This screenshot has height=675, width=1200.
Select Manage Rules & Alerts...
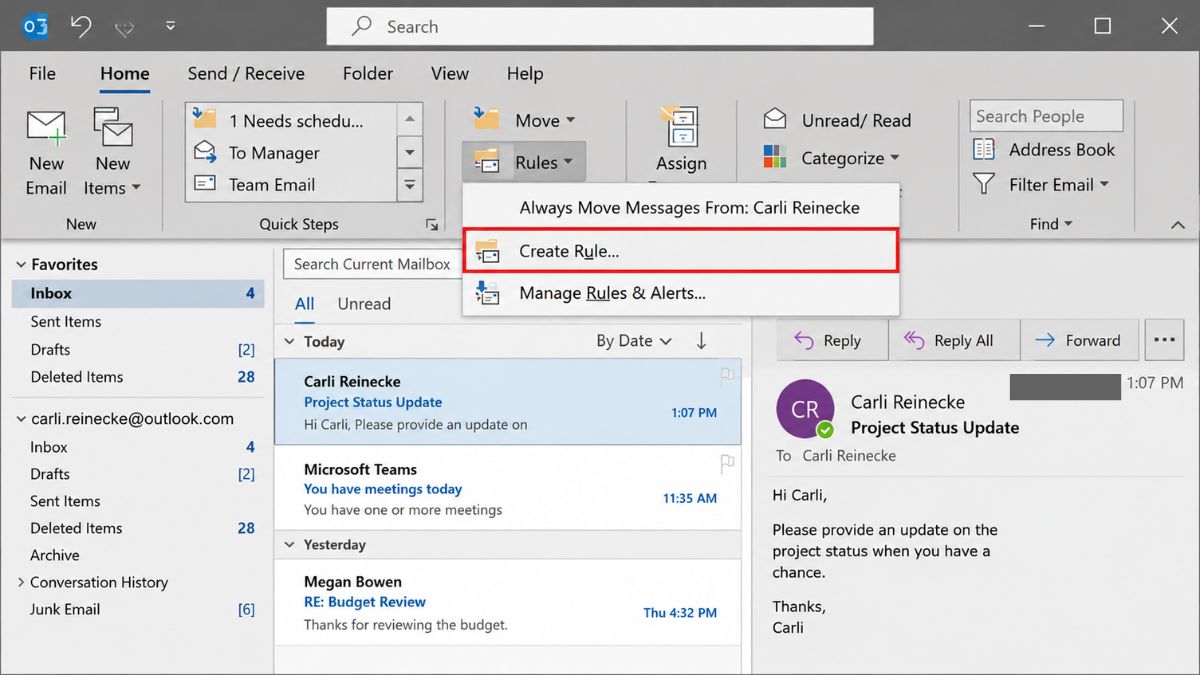coord(681,293)
